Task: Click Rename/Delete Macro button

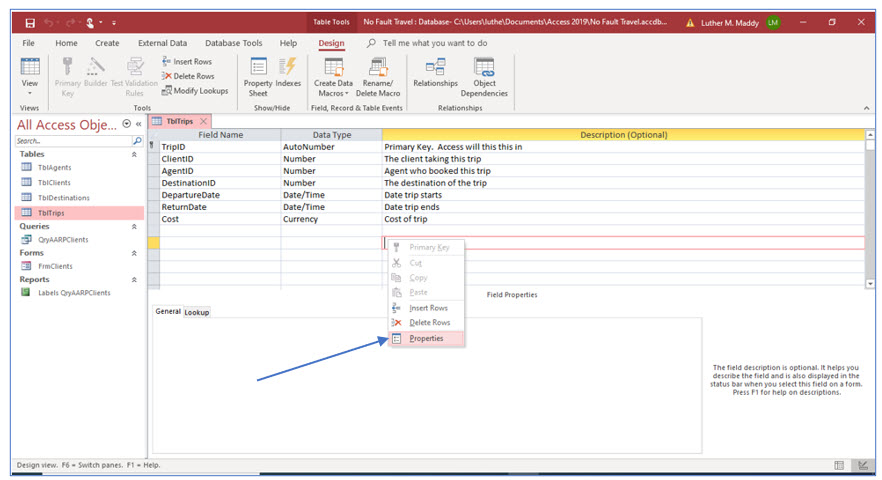Action: pos(378,77)
